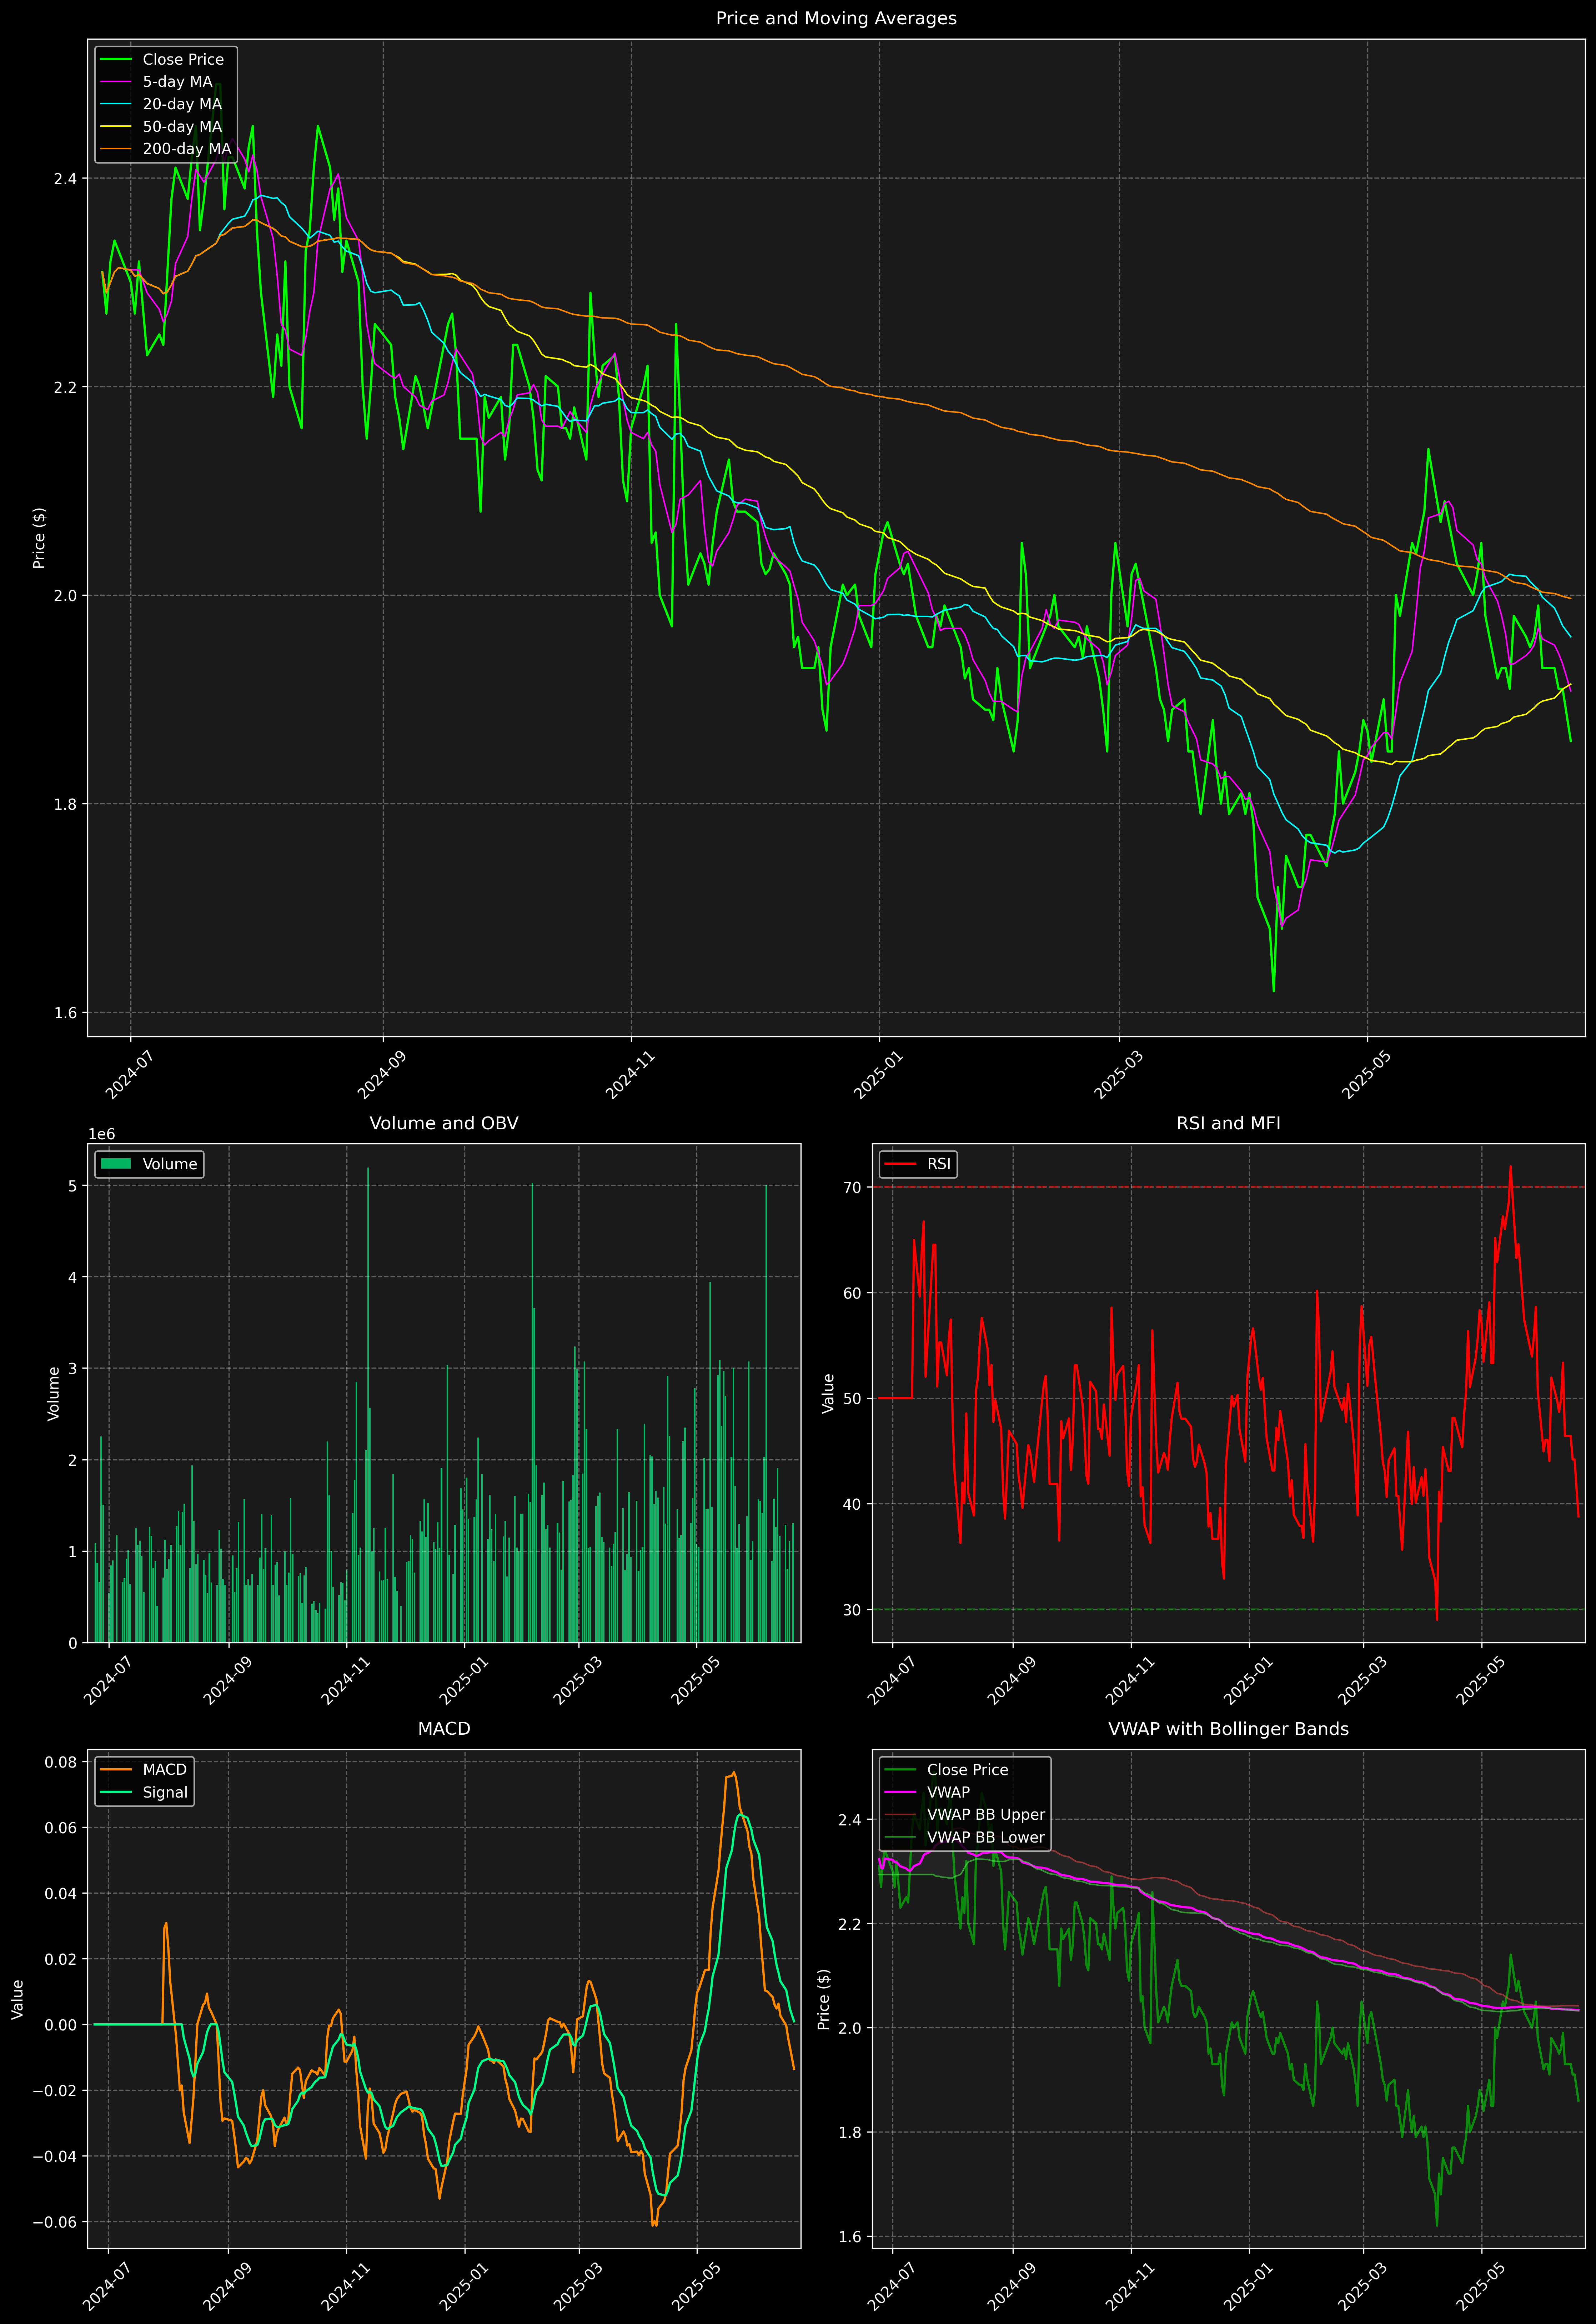Click the '2025-05' date label under top chart
Screen dimensions: 1596x2324
click(1366, 1075)
